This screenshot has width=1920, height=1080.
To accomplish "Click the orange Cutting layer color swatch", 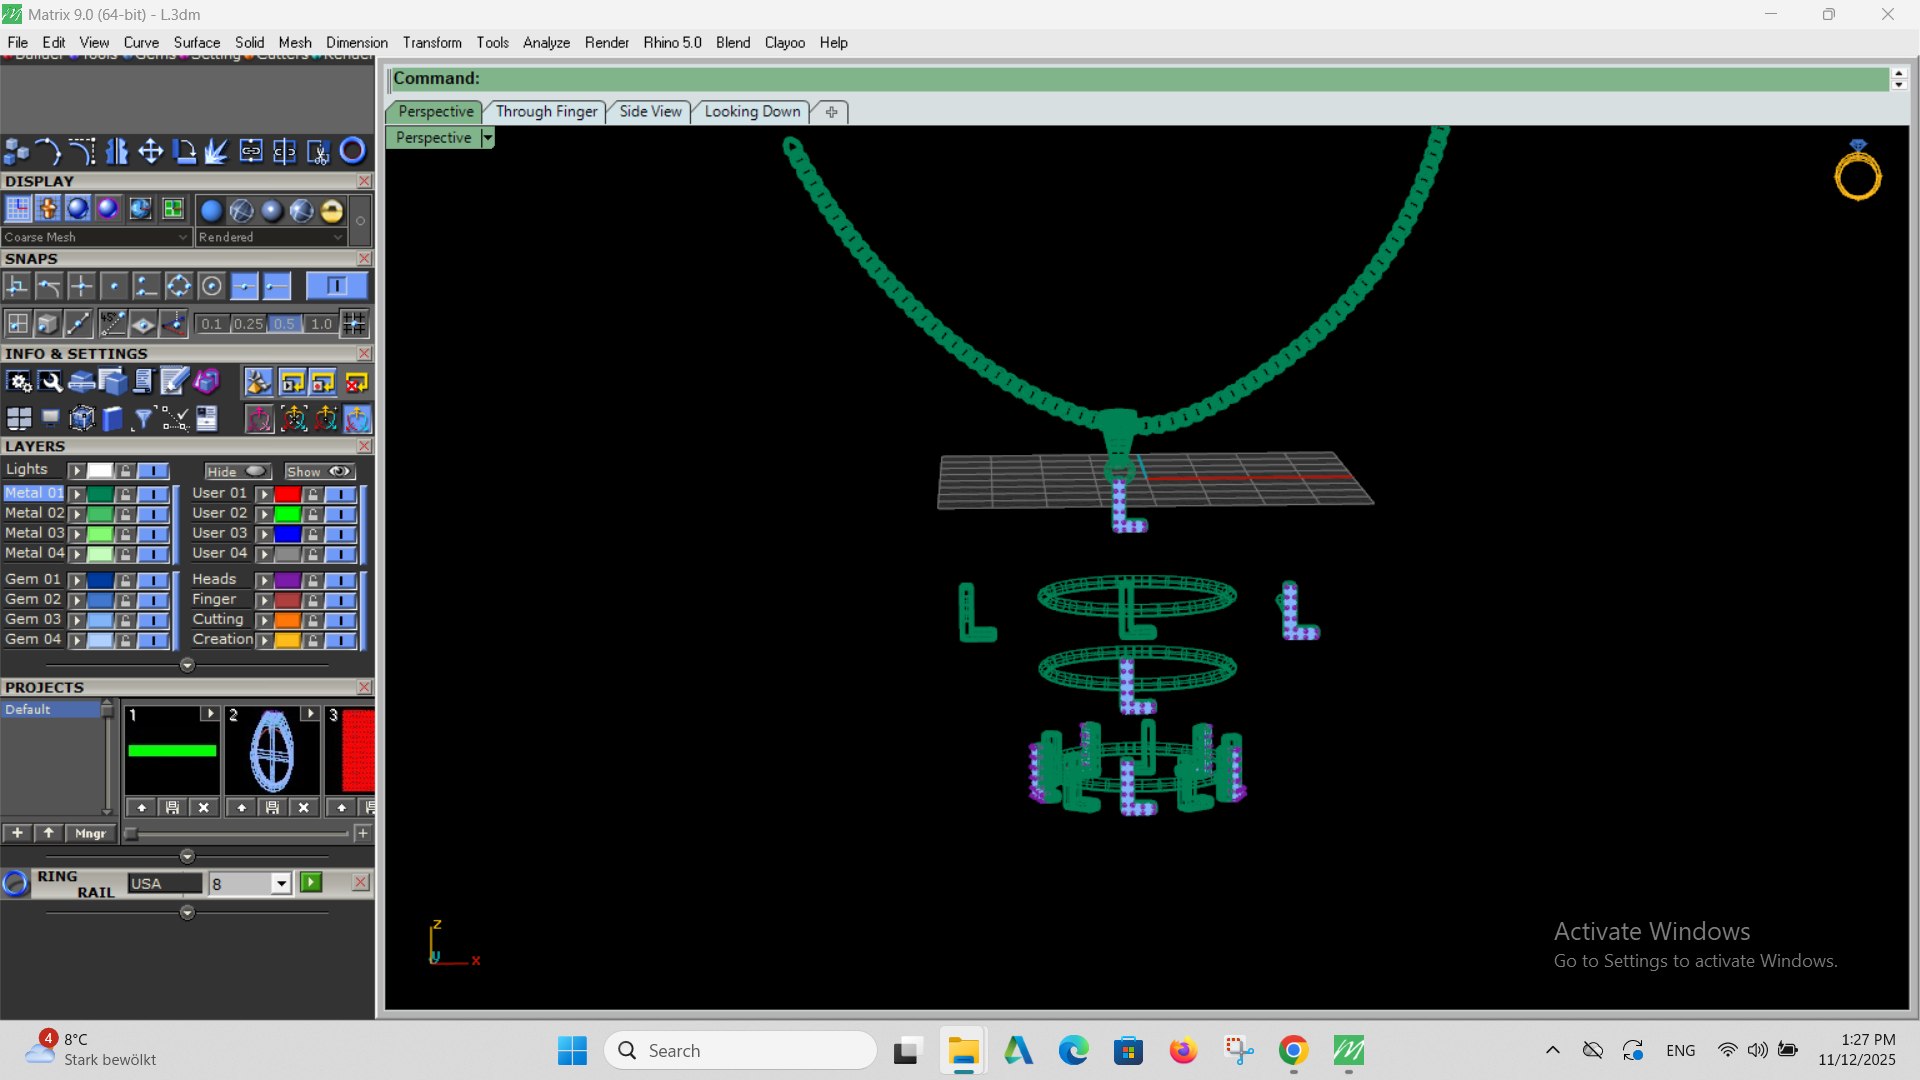I will [x=288, y=620].
